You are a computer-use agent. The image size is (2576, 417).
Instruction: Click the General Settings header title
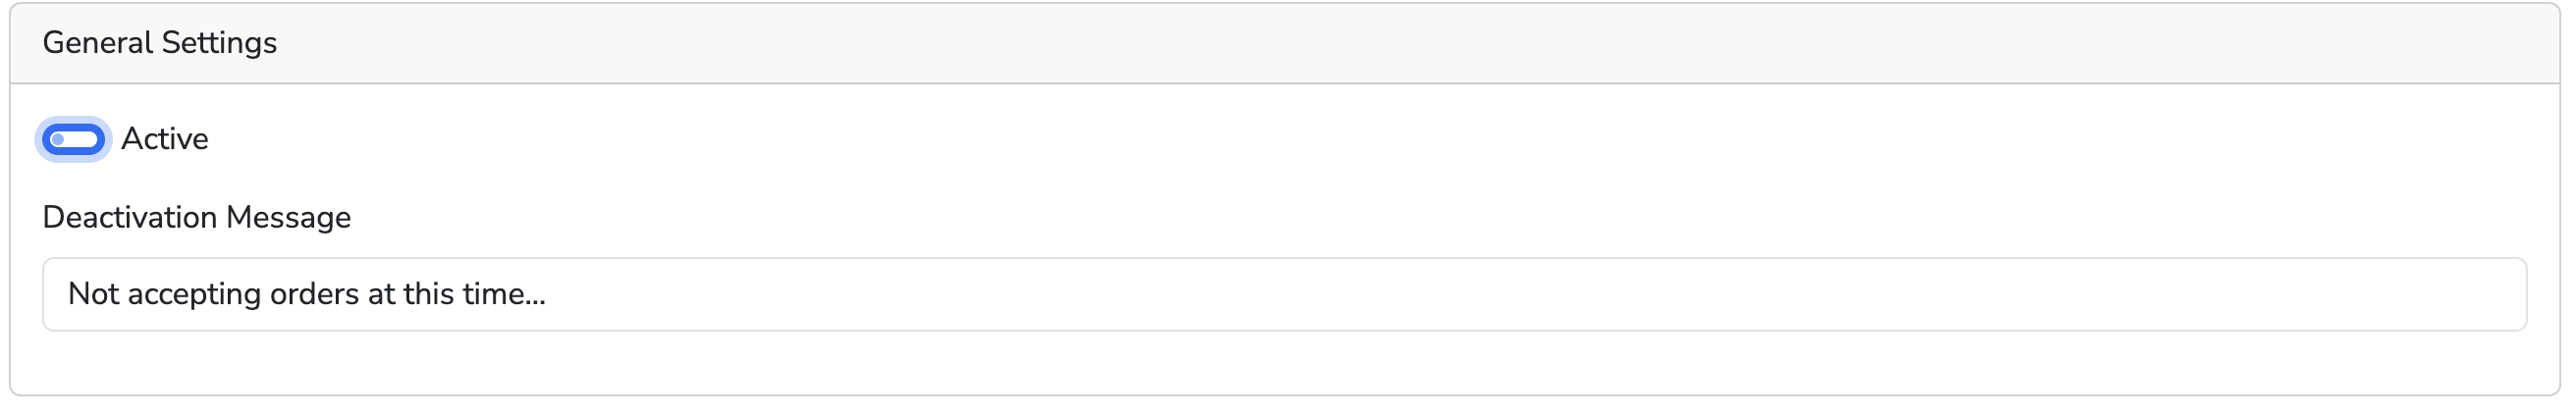(x=159, y=43)
